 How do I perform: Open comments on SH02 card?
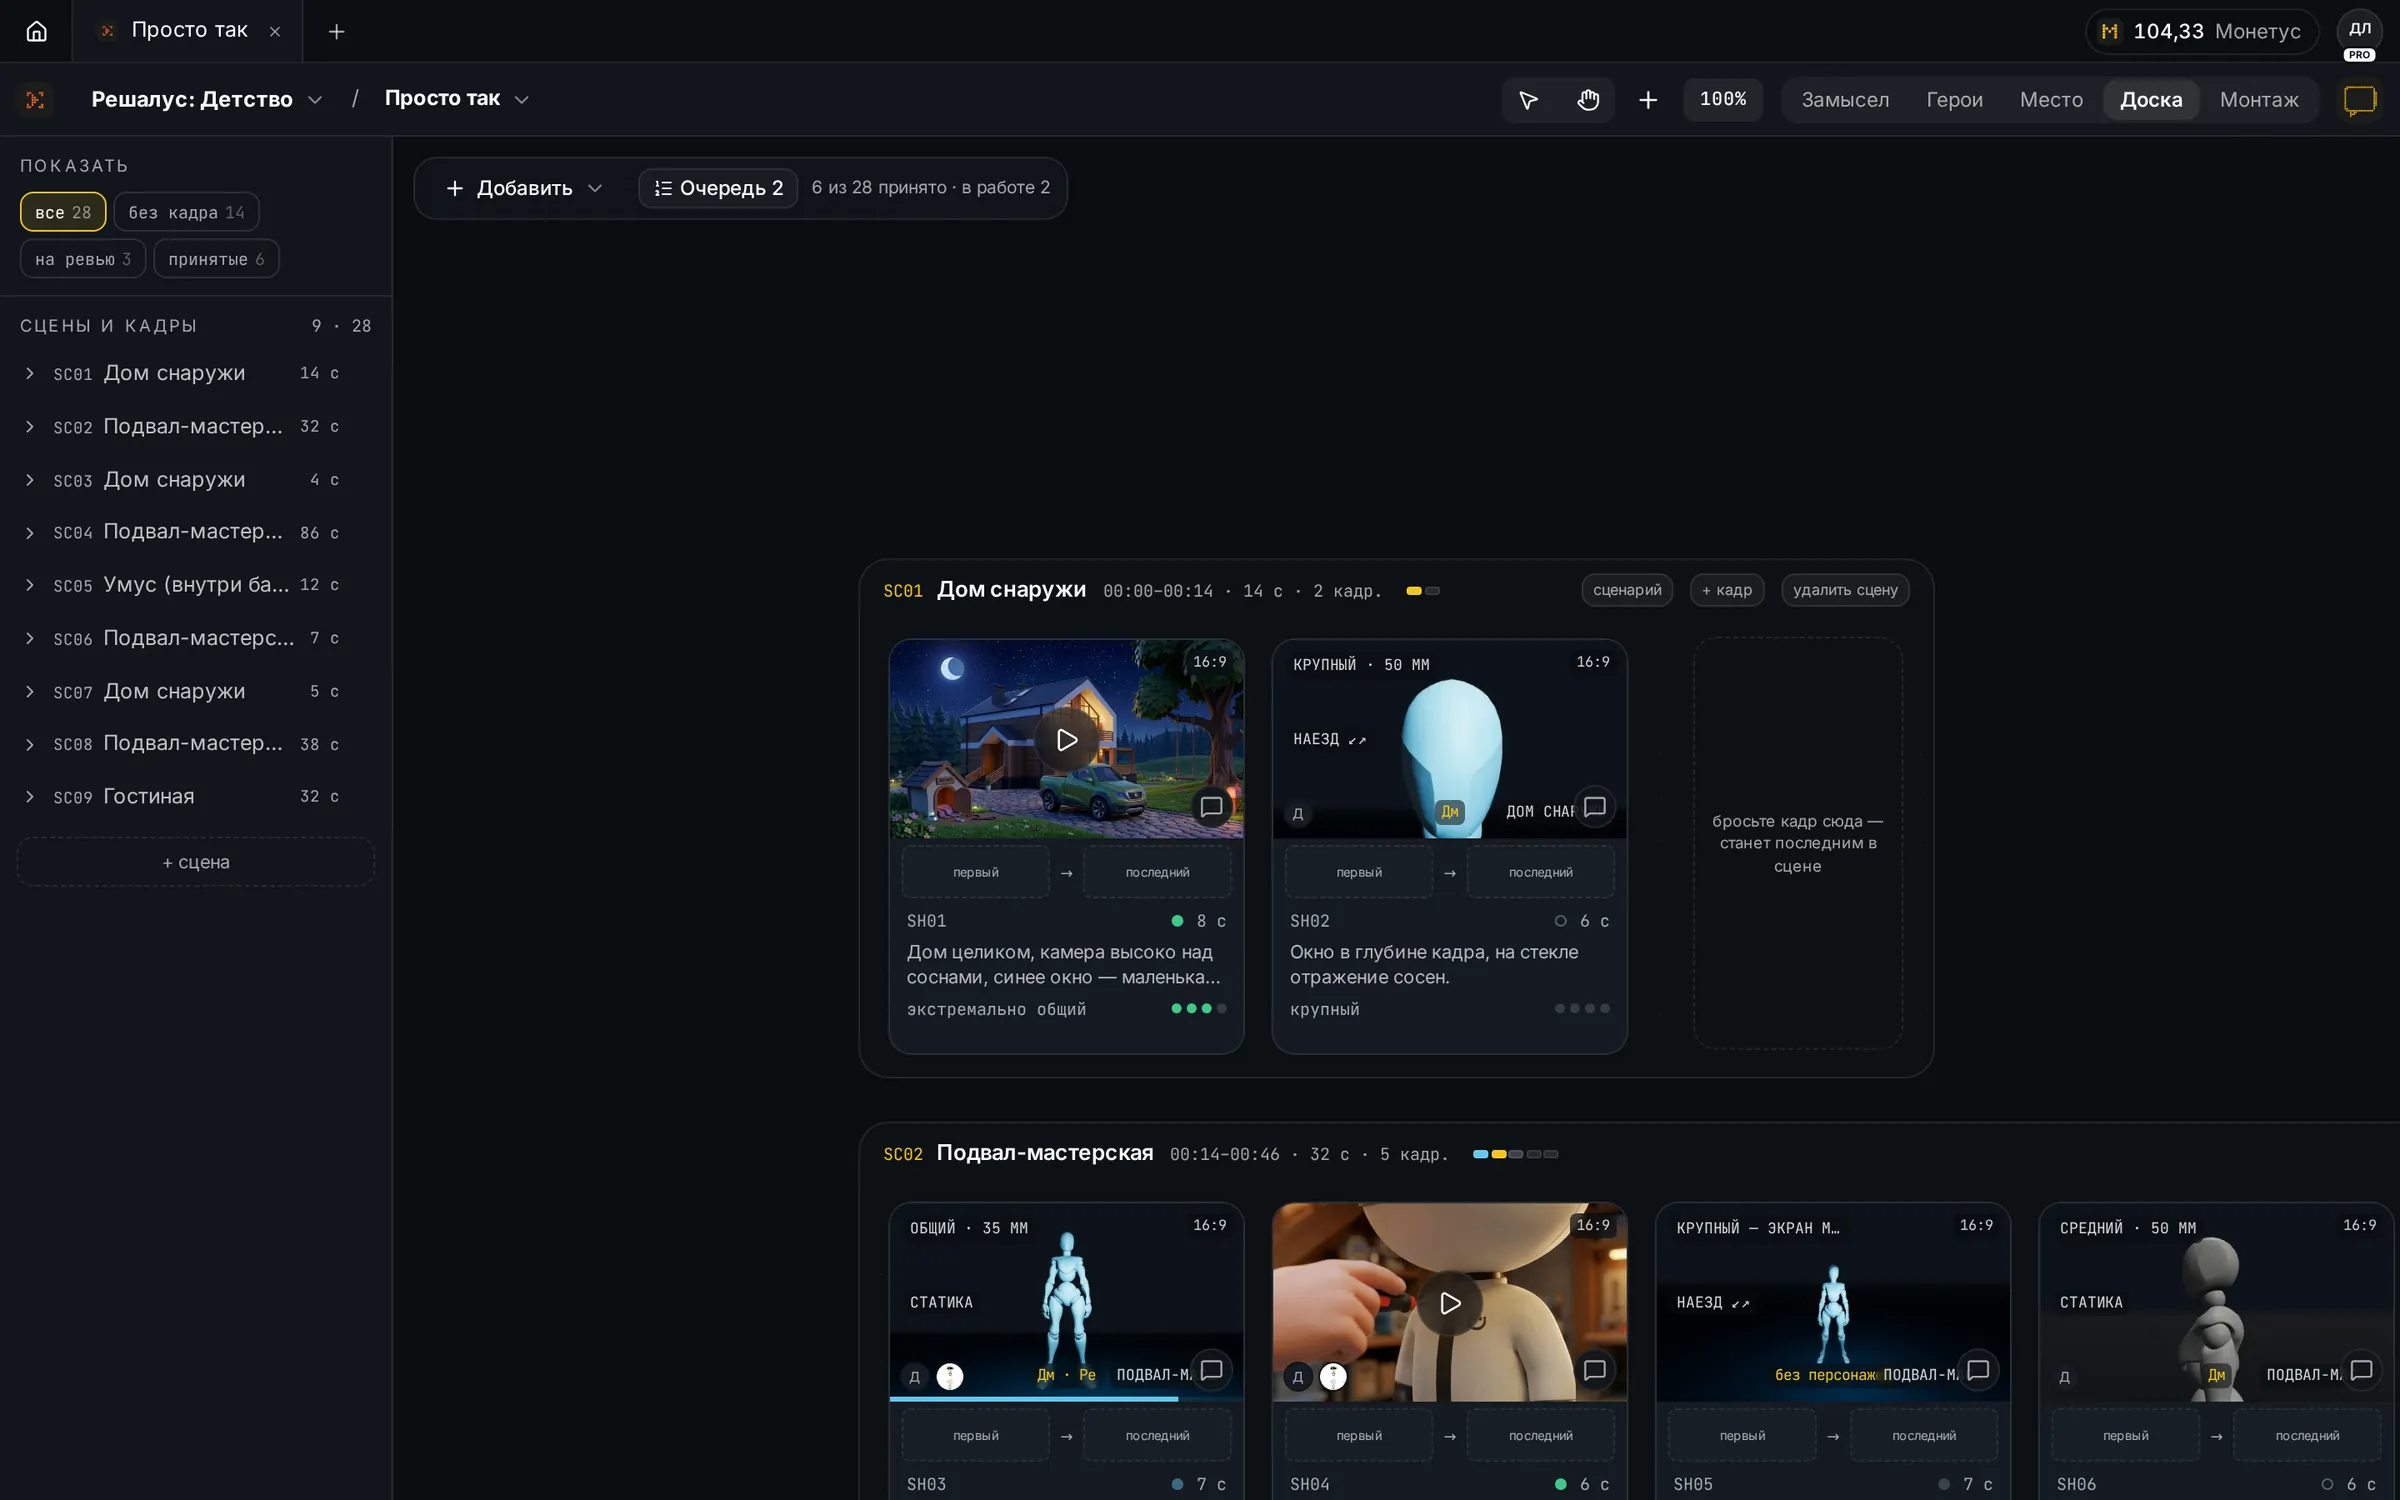(1595, 807)
